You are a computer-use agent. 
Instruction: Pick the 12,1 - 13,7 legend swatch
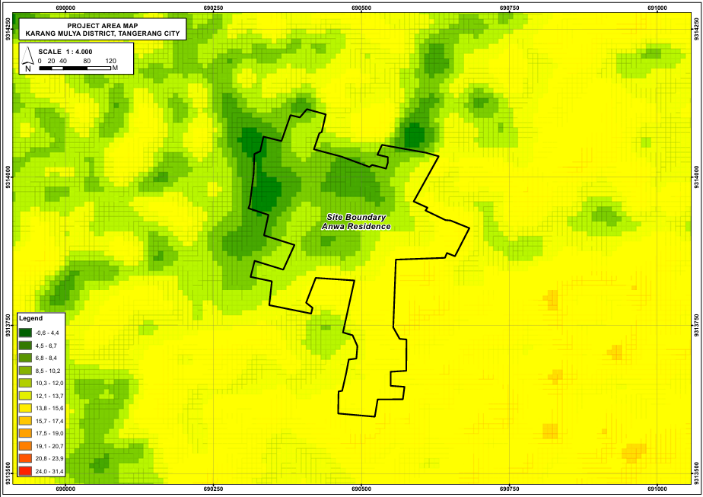point(25,396)
